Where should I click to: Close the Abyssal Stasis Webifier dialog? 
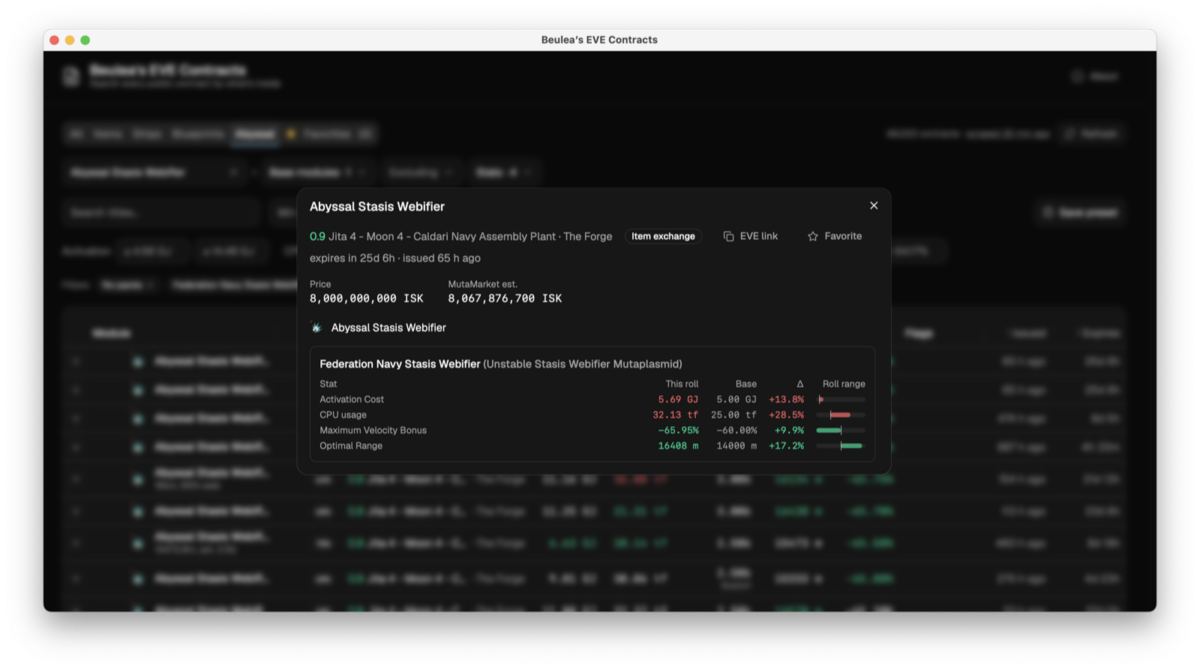click(x=873, y=206)
